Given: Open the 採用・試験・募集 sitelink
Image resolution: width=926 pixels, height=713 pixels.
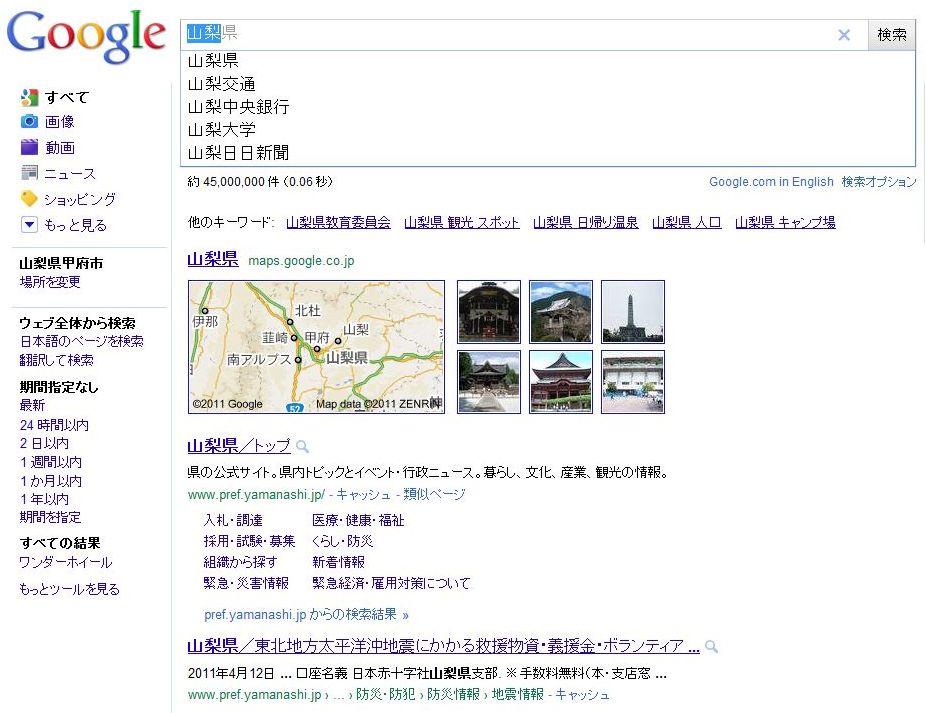Looking at the screenshot, I should tap(249, 541).
